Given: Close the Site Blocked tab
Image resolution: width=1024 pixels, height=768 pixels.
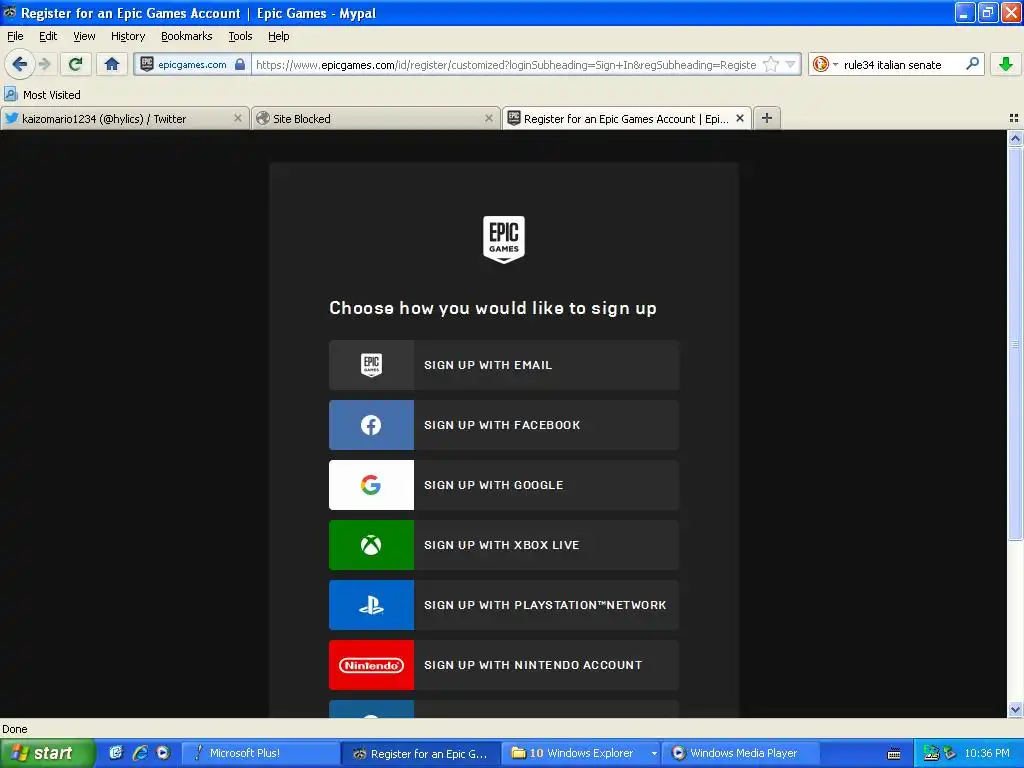Looking at the screenshot, I should [x=488, y=118].
